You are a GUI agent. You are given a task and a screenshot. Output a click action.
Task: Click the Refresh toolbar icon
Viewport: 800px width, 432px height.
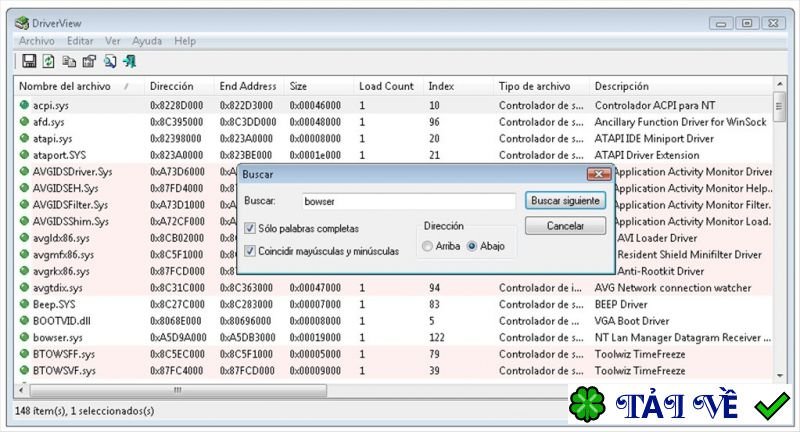tap(49, 62)
